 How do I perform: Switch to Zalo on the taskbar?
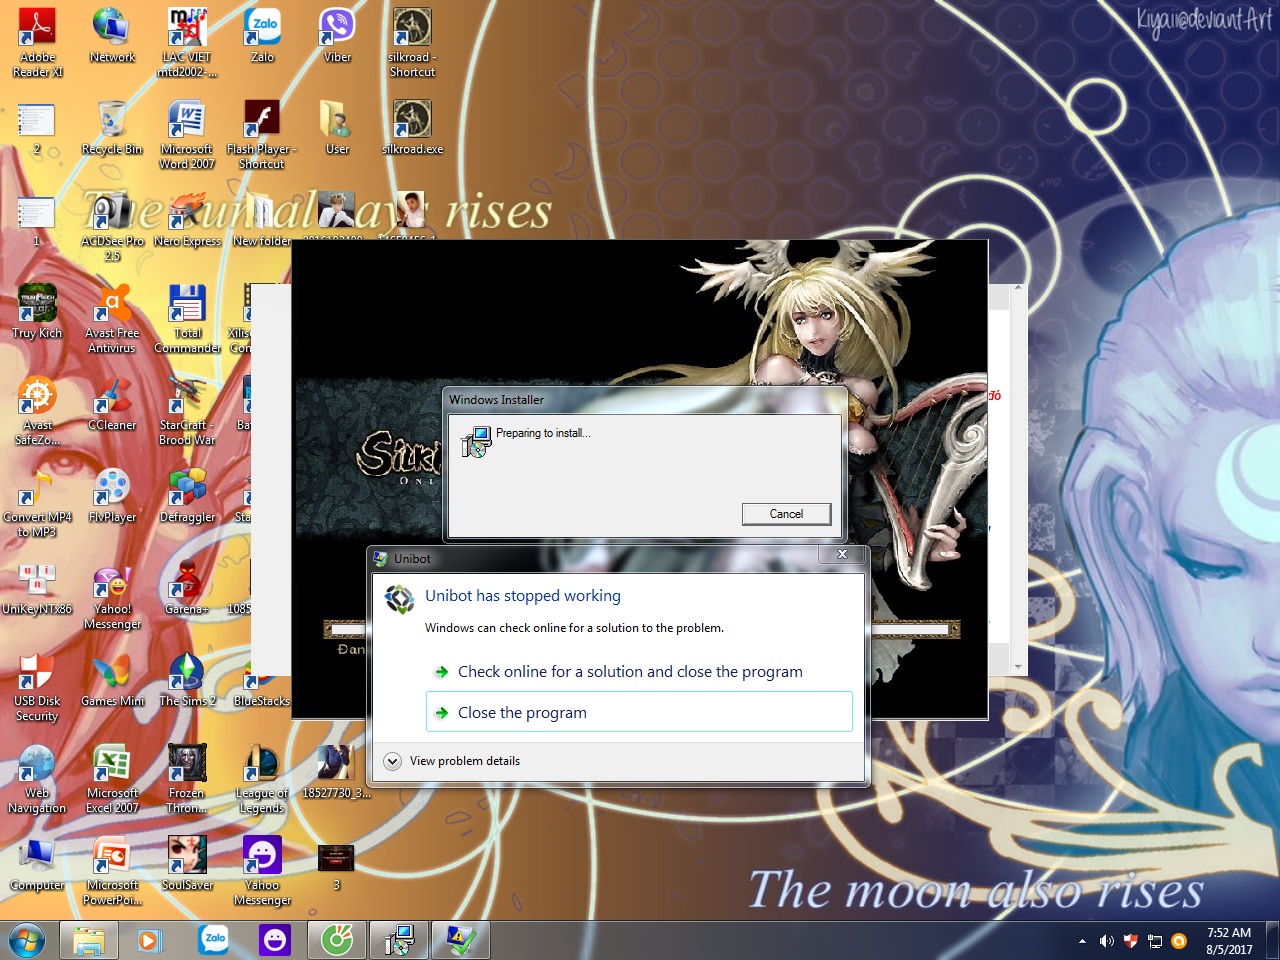coord(214,941)
